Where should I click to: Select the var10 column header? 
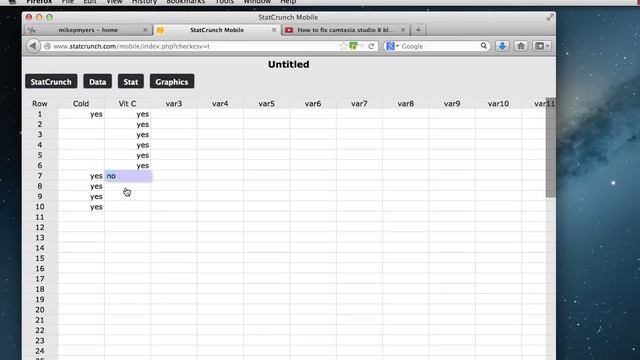pos(498,104)
